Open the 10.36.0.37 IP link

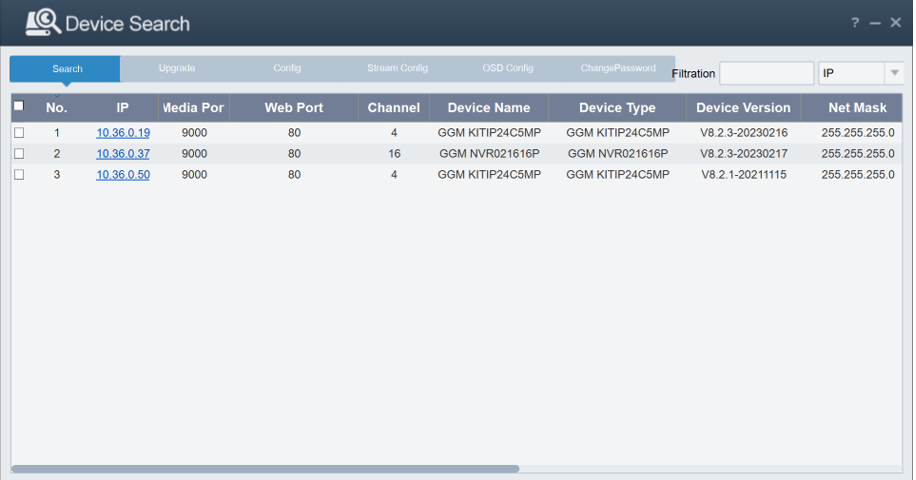pos(123,154)
